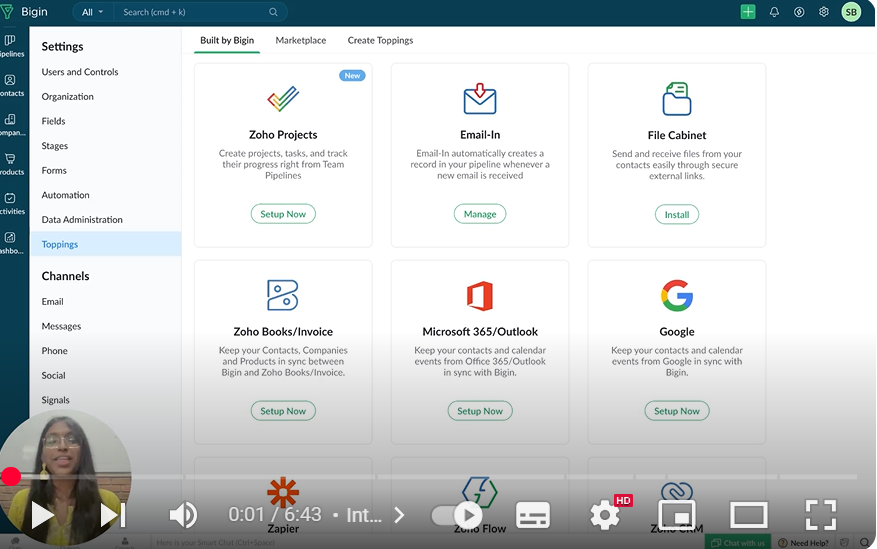The image size is (877, 549).
Task: Select Fields in settings sidebar
Action: point(53,121)
